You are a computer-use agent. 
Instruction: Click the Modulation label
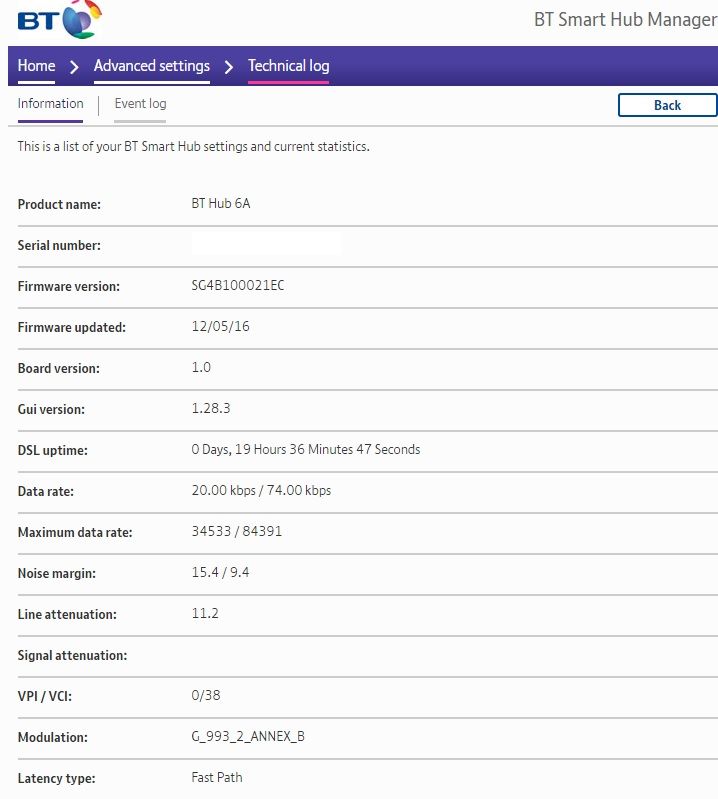pos(52,737)
